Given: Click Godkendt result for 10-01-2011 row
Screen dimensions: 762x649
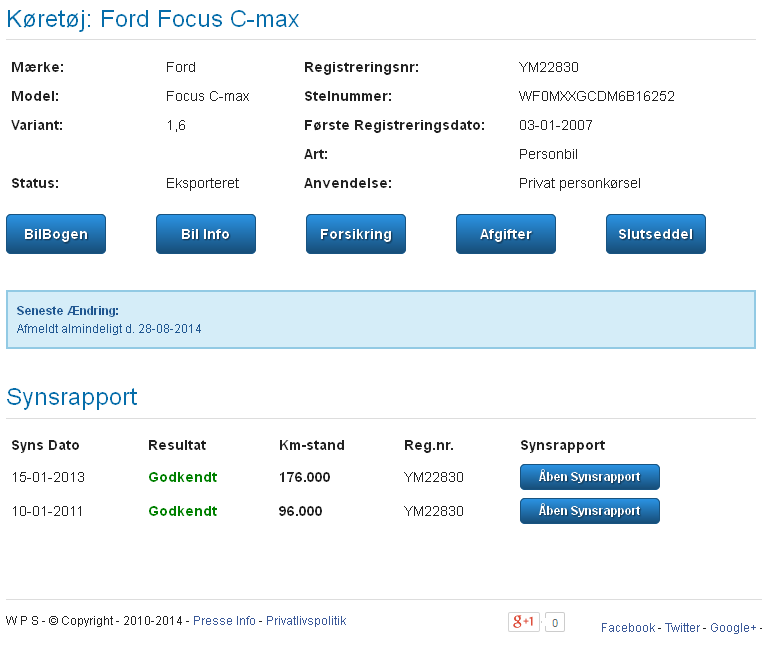Looking at the screenshot, I should click(x=183, y=511).
